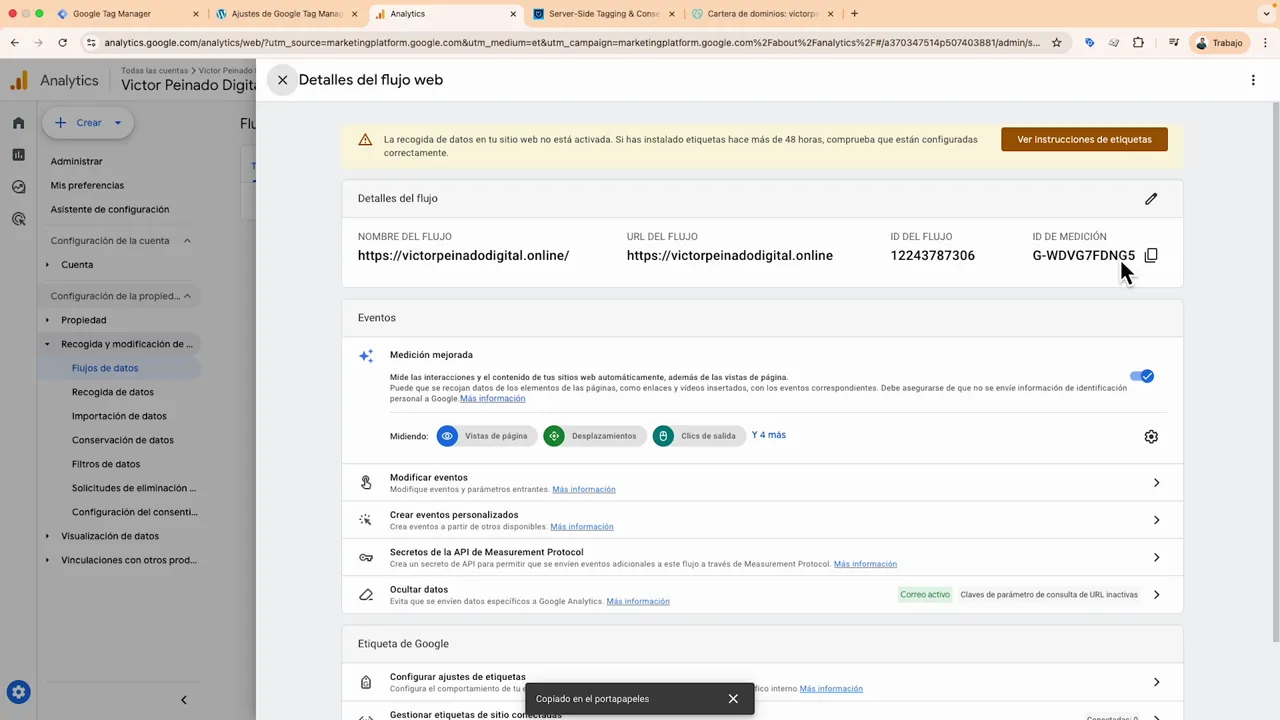Screen dimensions: 1280x720
Task: Open enhanced measurement settings gear
Action: [x=1151, y=436]
